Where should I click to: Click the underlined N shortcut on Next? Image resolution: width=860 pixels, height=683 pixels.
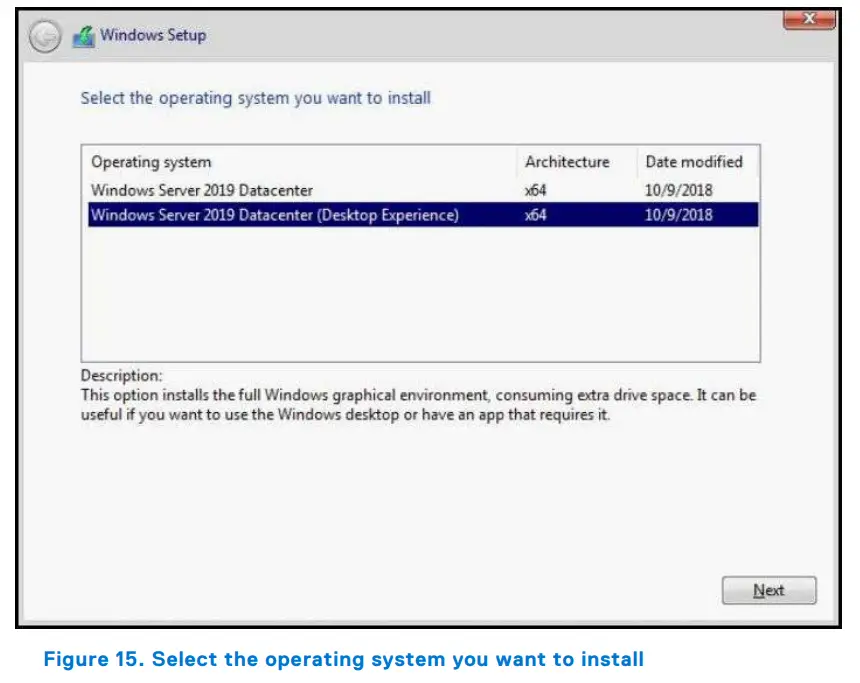click(x=758, y=591)
